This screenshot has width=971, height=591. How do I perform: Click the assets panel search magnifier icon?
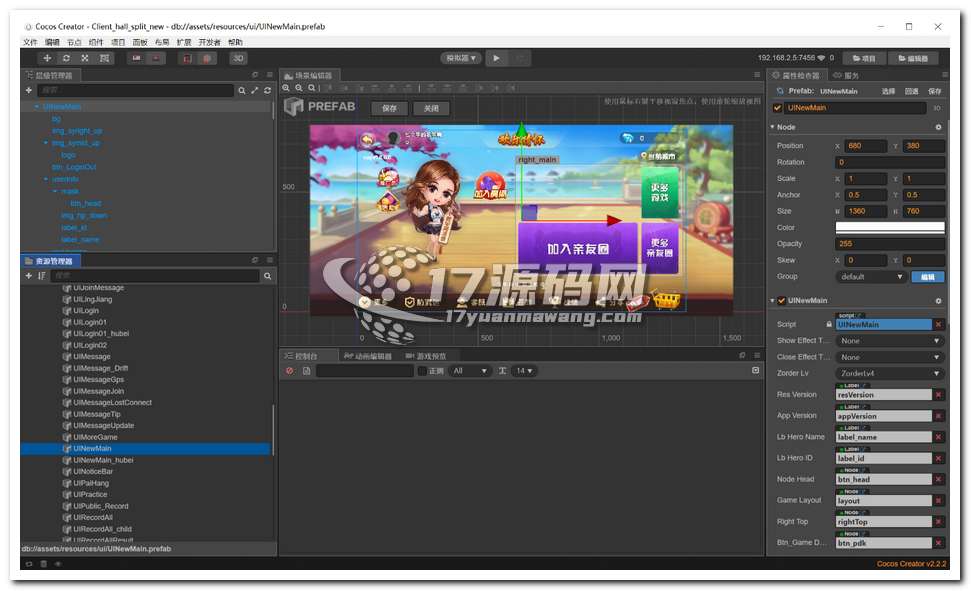tap(268, 276)
